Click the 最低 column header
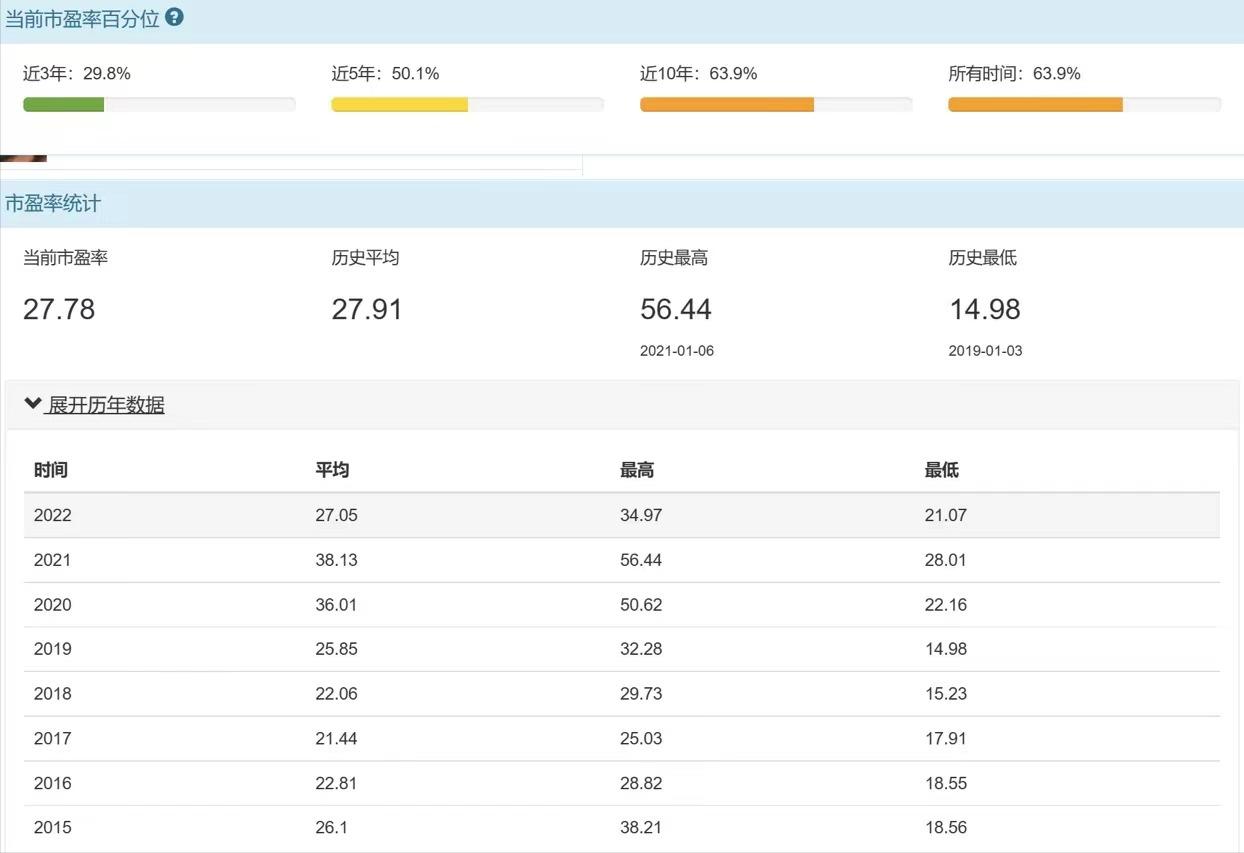 click(x=942, y=470)
